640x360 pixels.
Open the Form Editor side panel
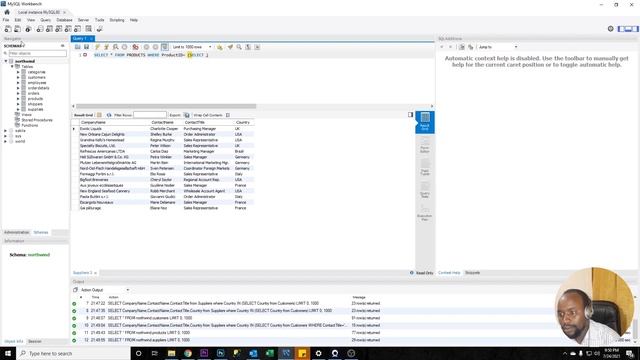[x=425, y=145]
